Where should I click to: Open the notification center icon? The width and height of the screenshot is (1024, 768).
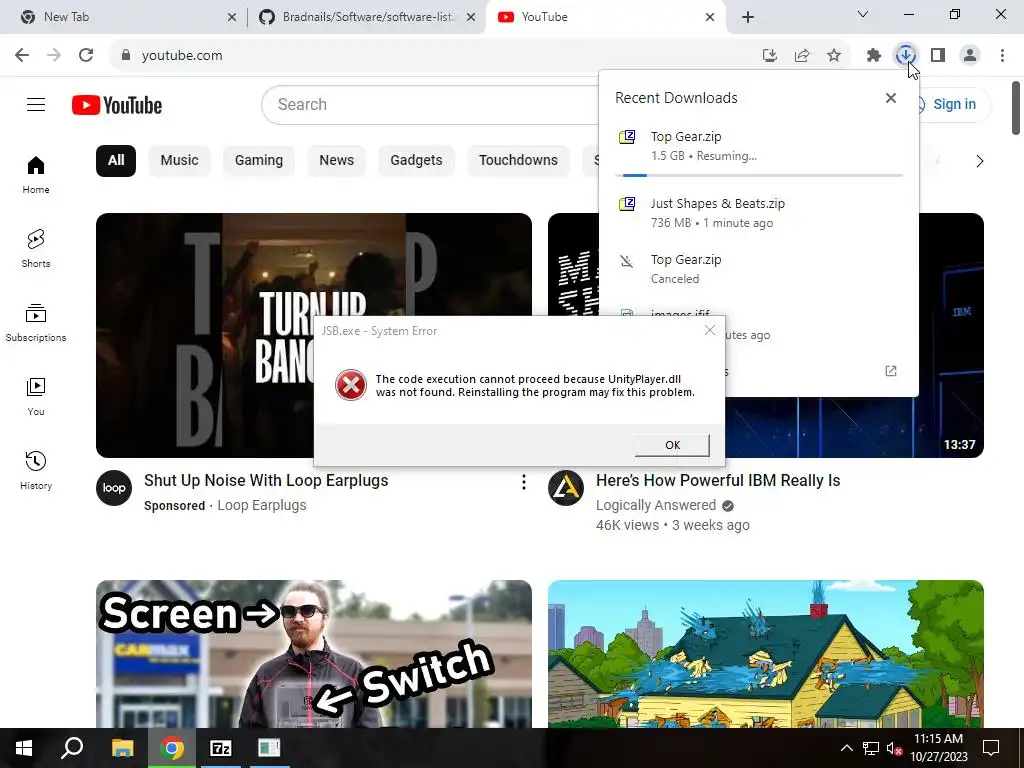991,748
